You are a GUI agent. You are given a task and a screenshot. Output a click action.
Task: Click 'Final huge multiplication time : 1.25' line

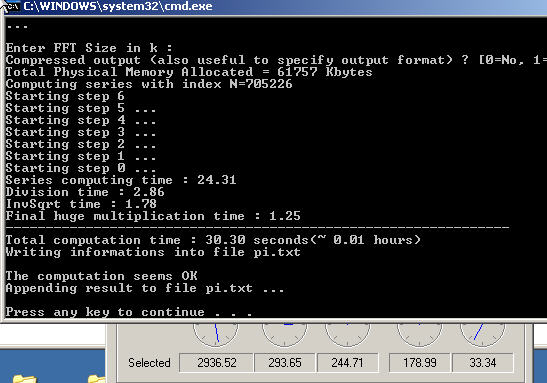click(153, 216)
